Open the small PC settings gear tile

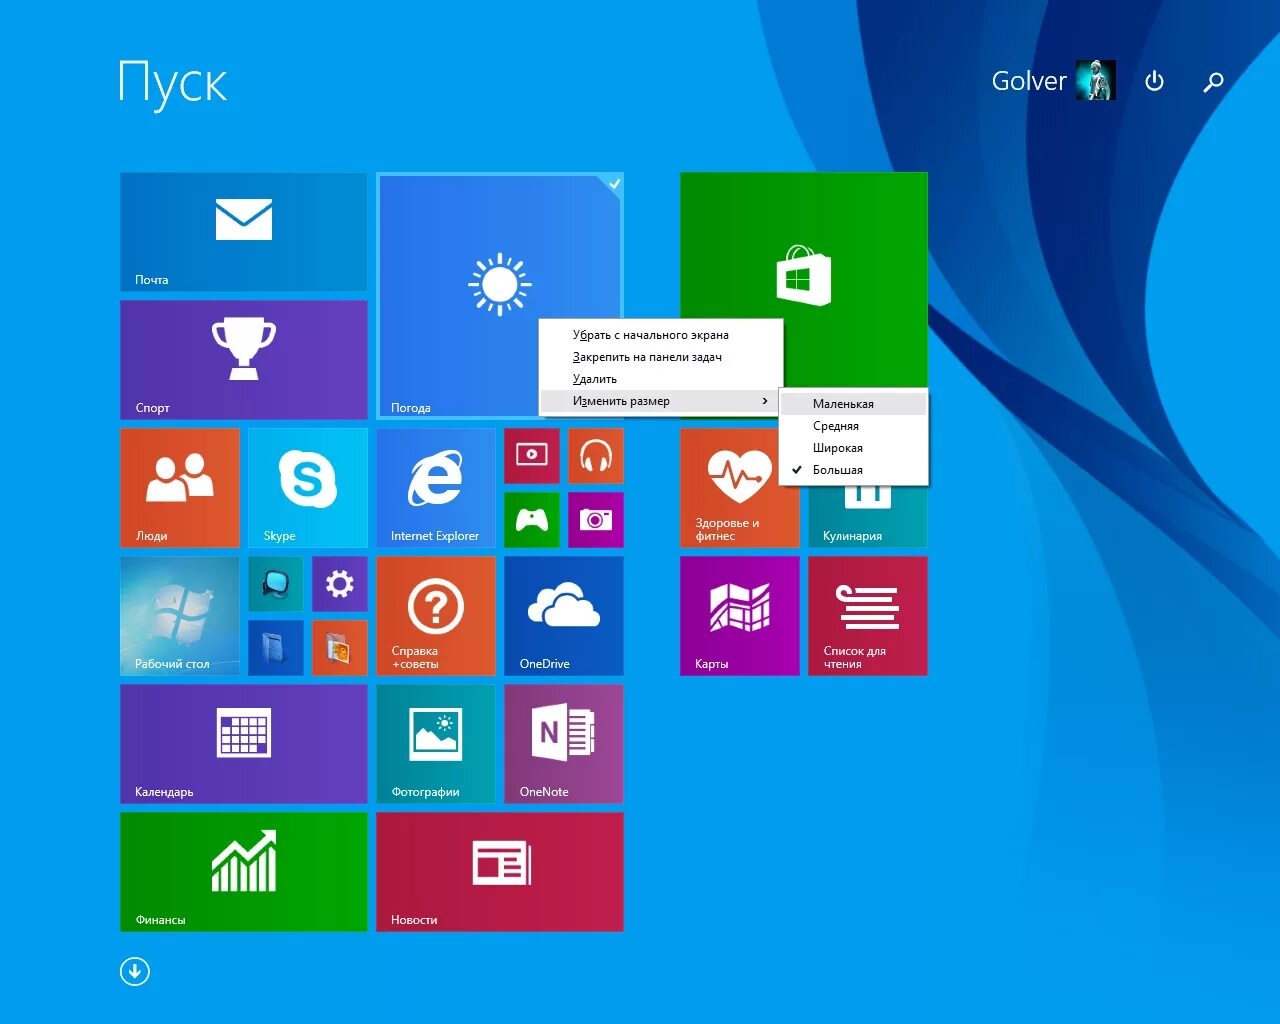[340, 584]
